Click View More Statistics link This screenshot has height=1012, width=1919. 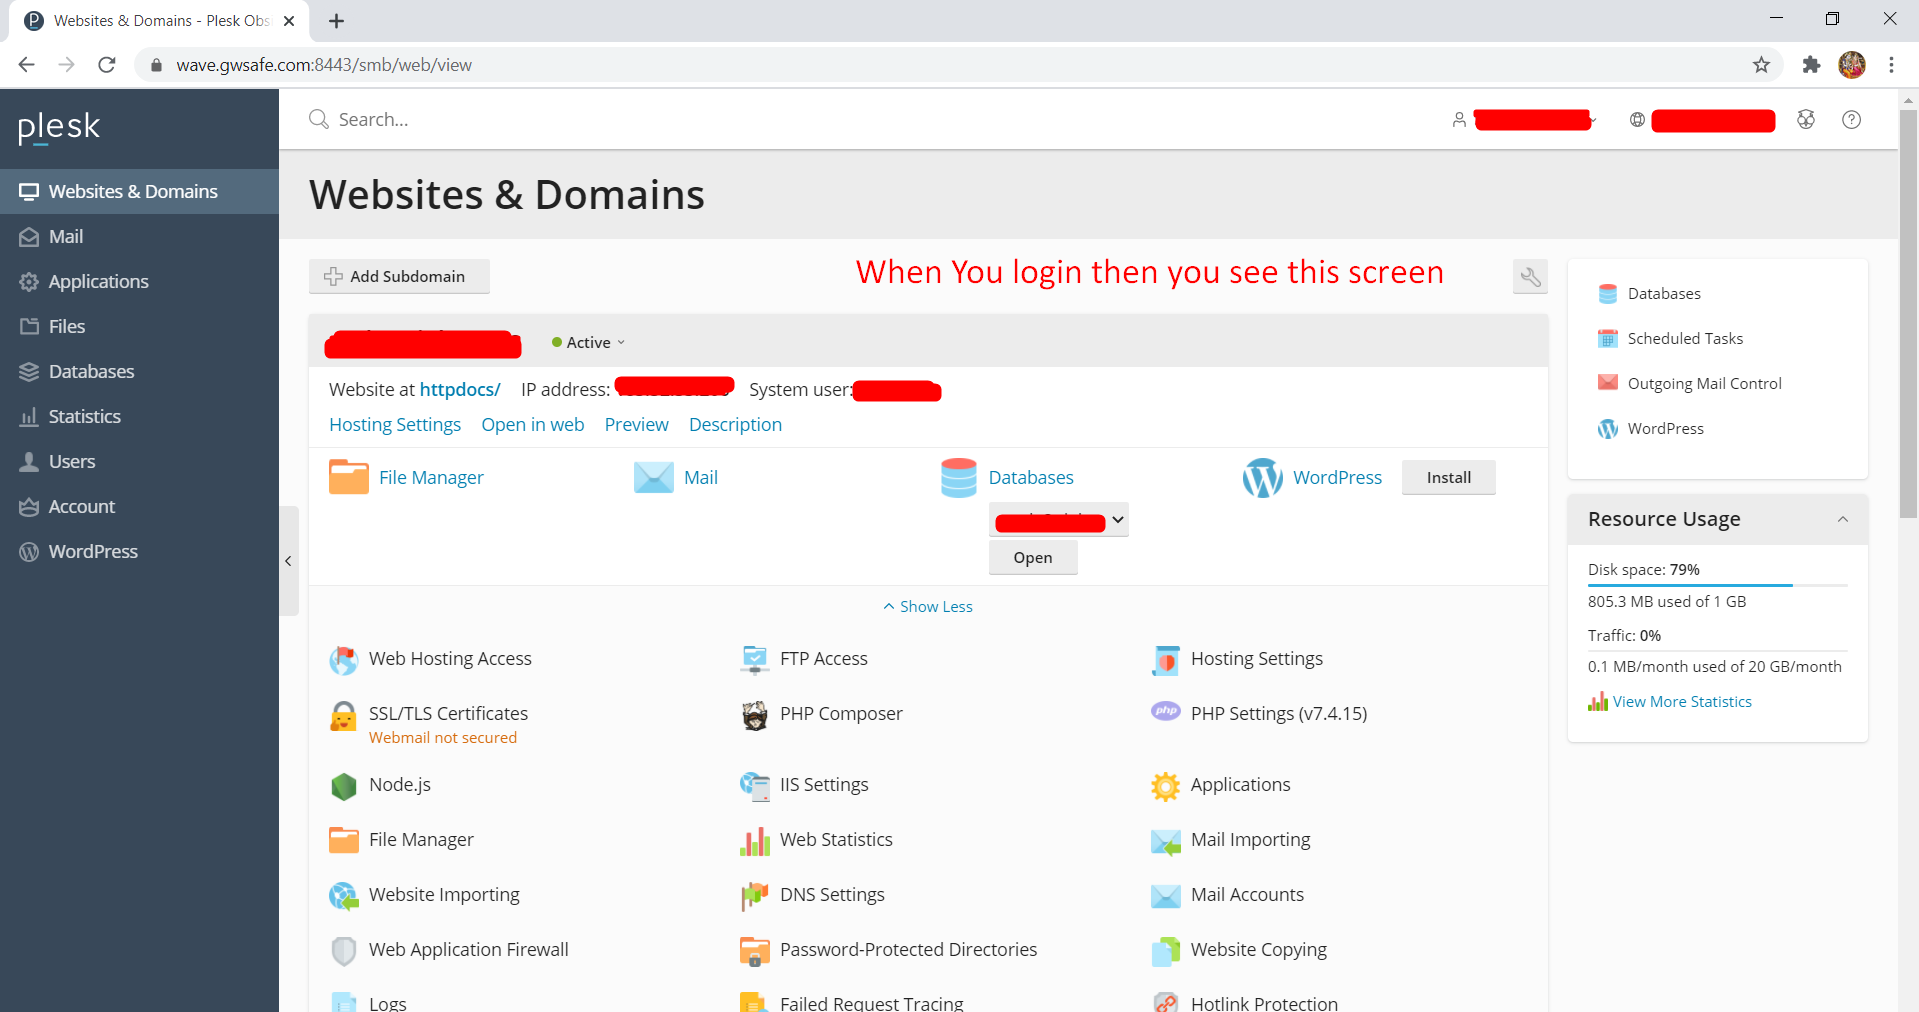click(x=1682, y=702)
